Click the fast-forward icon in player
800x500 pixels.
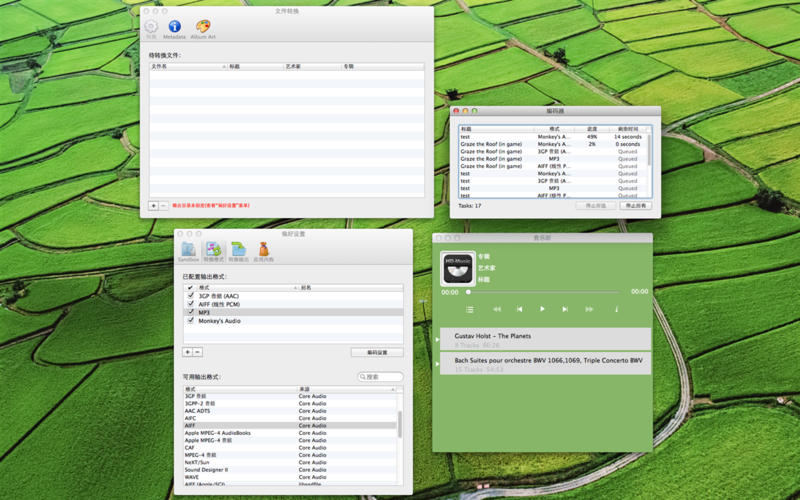589,310
